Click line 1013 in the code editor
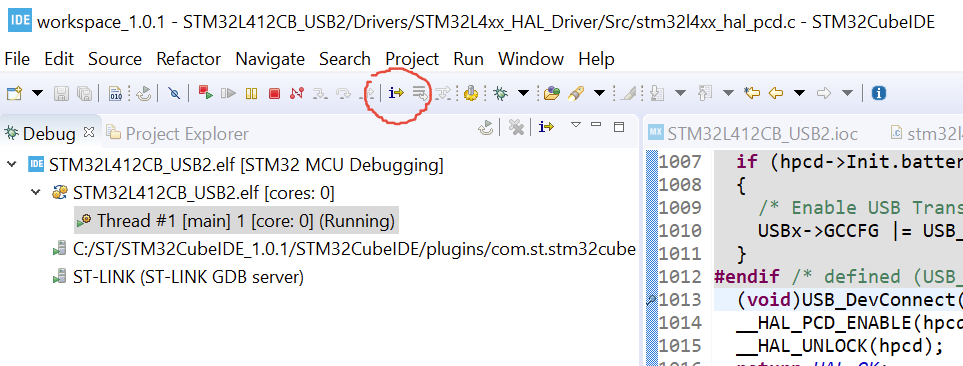 coord(838,299)
